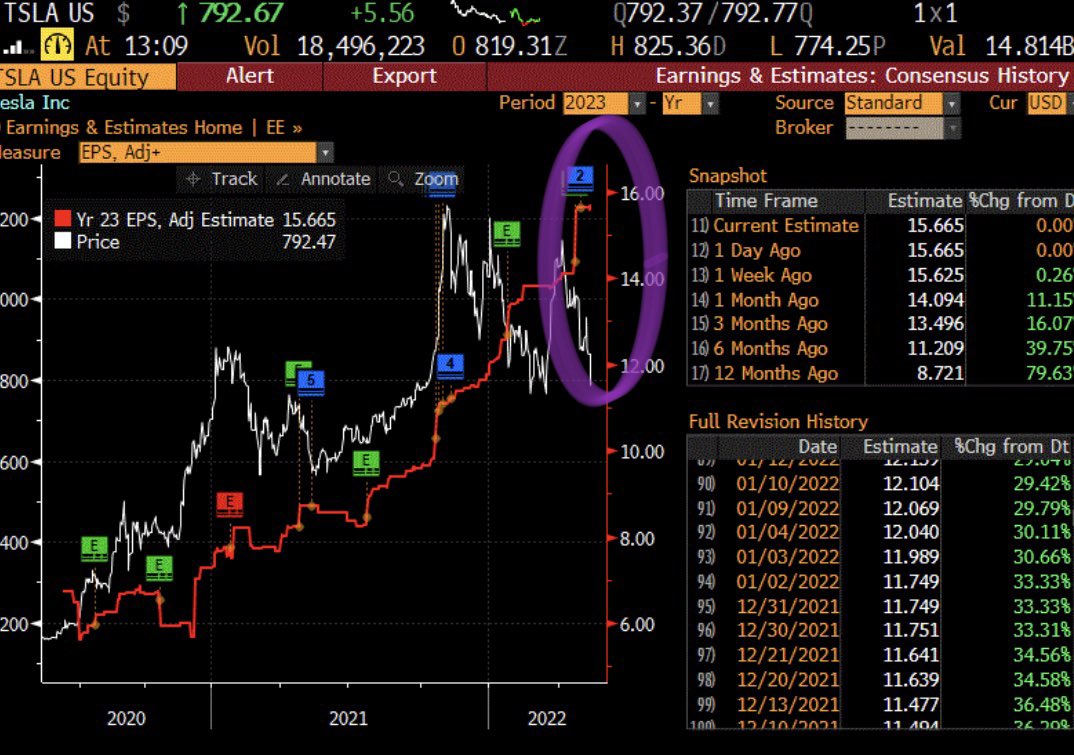Viewport: 1074px width, 755px height.
Task: Open the EE » link
Action: (284, 128)
